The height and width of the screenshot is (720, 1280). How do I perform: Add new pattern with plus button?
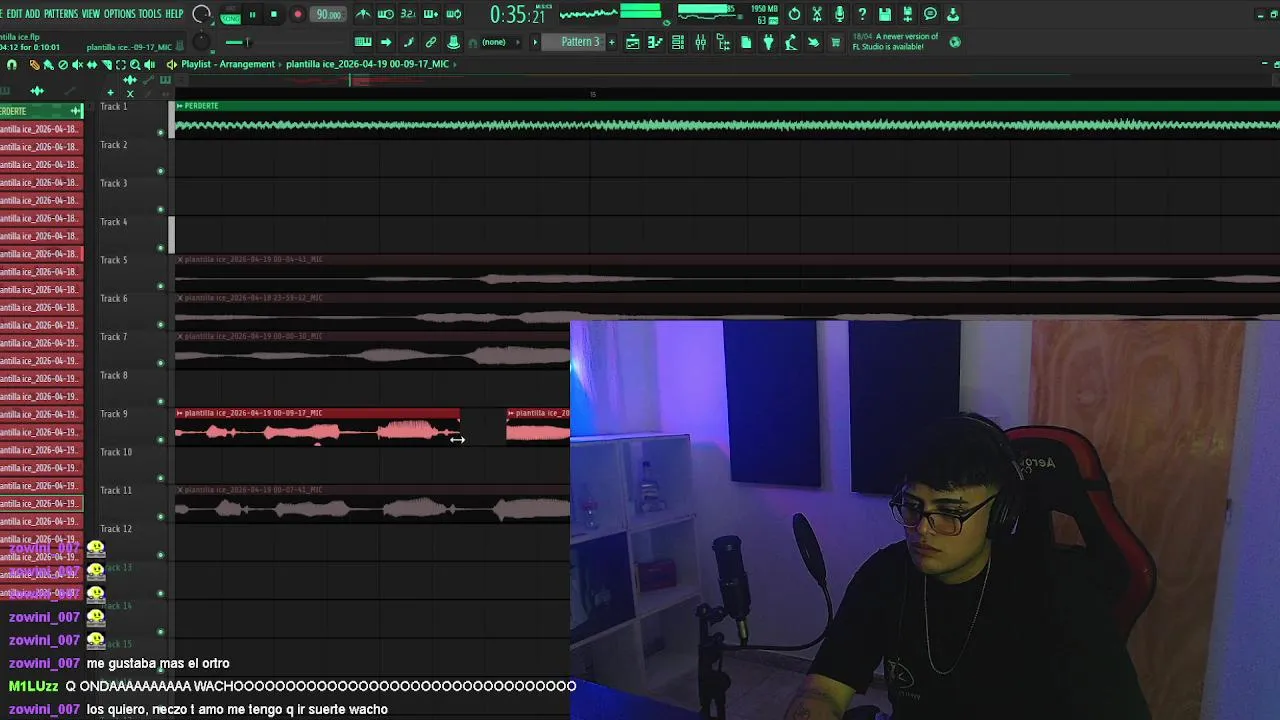[x=612, y=42]
